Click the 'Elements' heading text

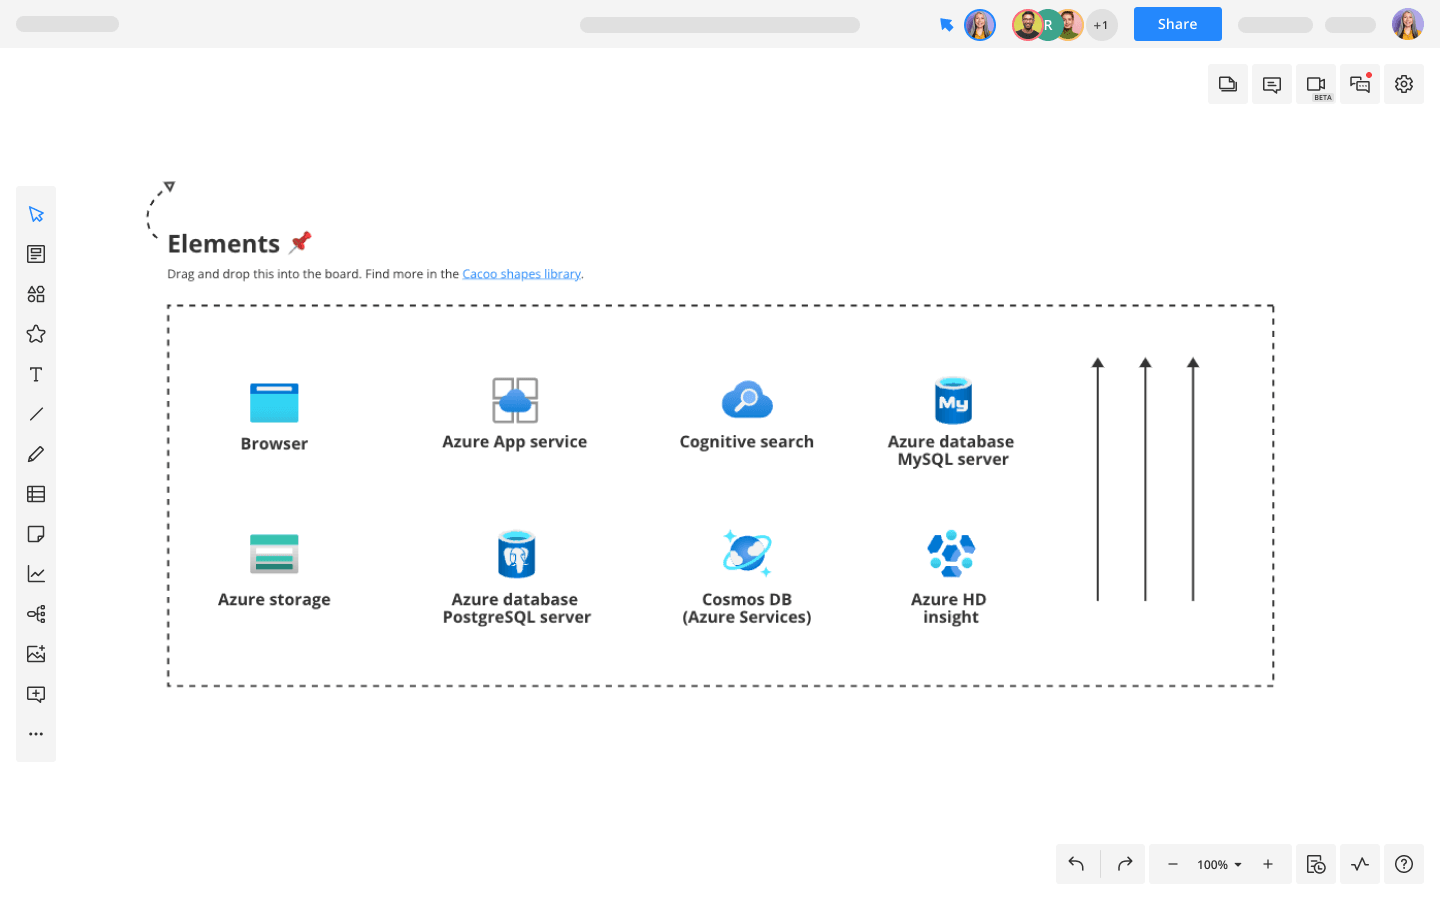click(x=223, y=244)
